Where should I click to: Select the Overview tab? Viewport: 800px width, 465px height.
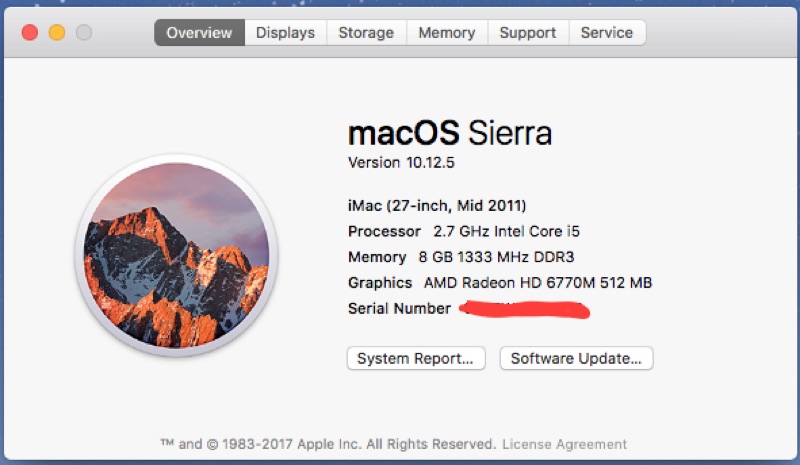tap(199, 33)
